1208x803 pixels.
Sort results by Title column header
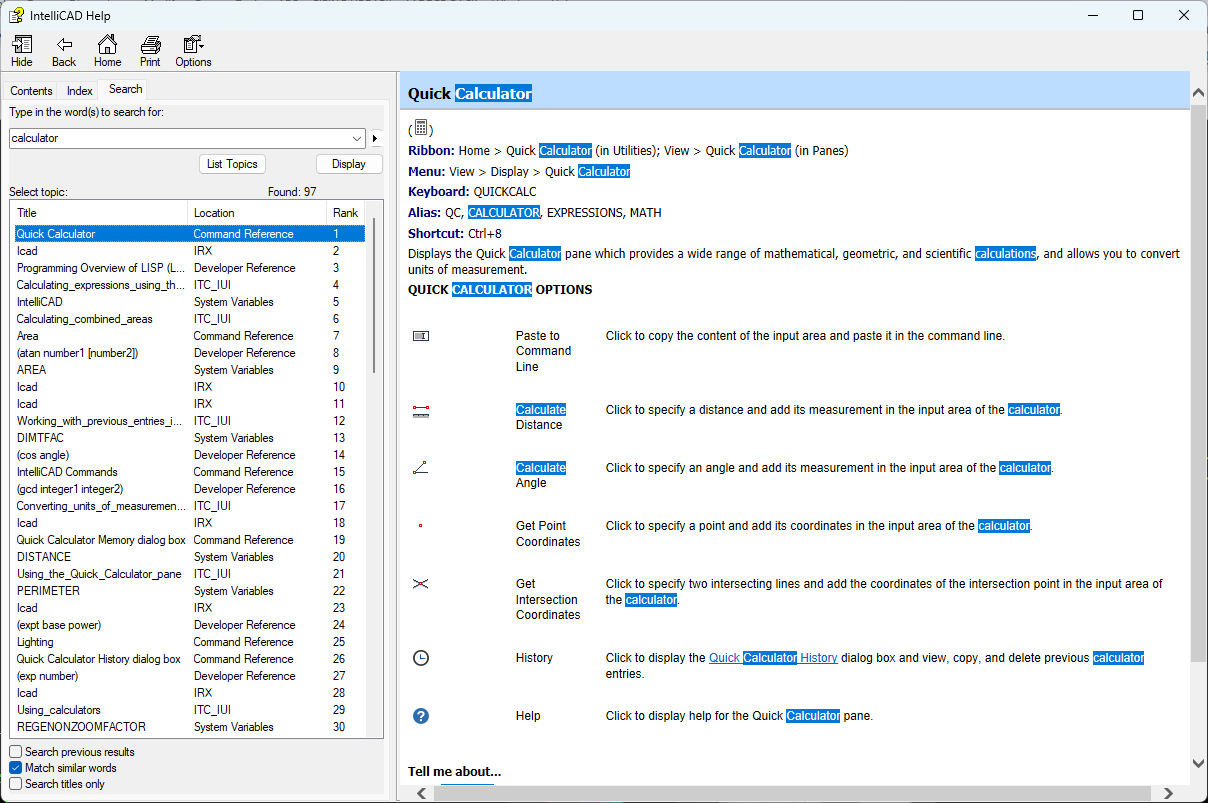(x=98, y=213)
